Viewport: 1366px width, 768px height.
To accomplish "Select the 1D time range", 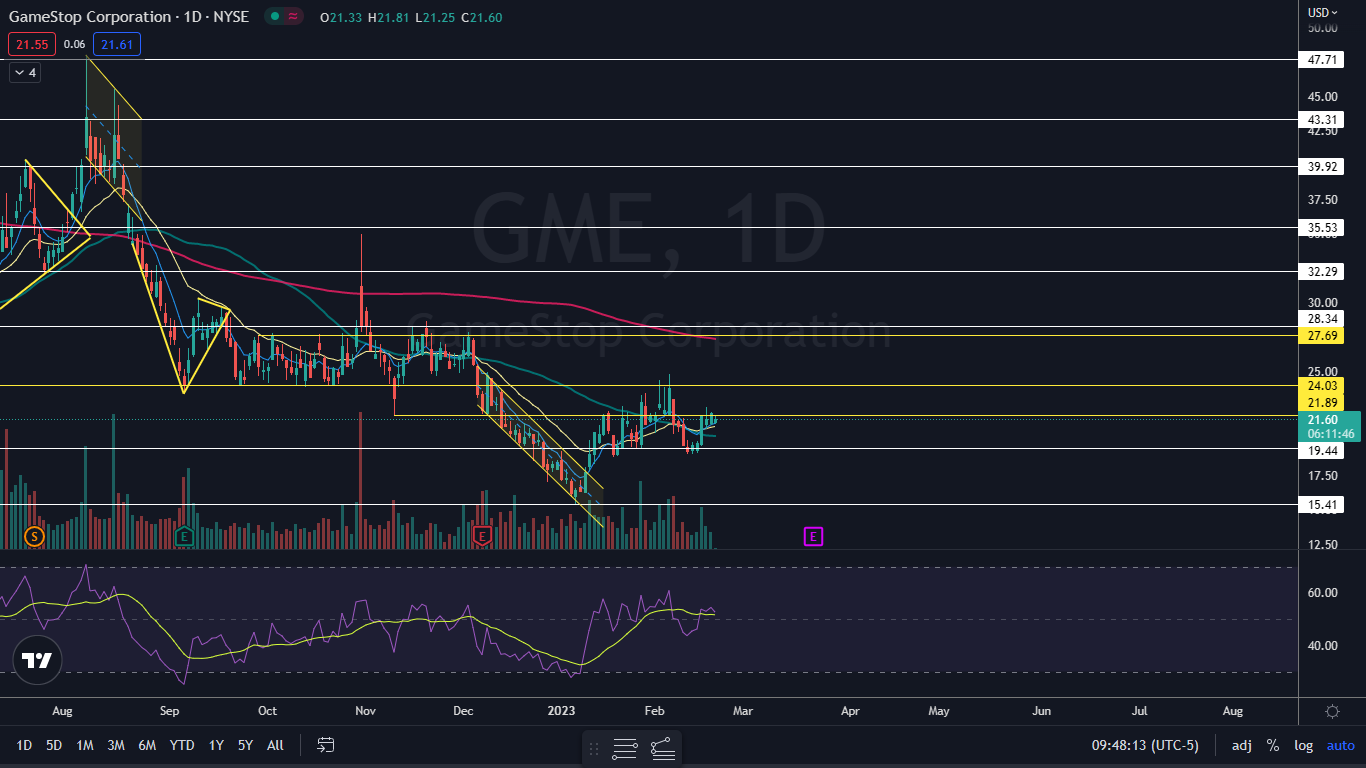I will click(x=24, y=745).
